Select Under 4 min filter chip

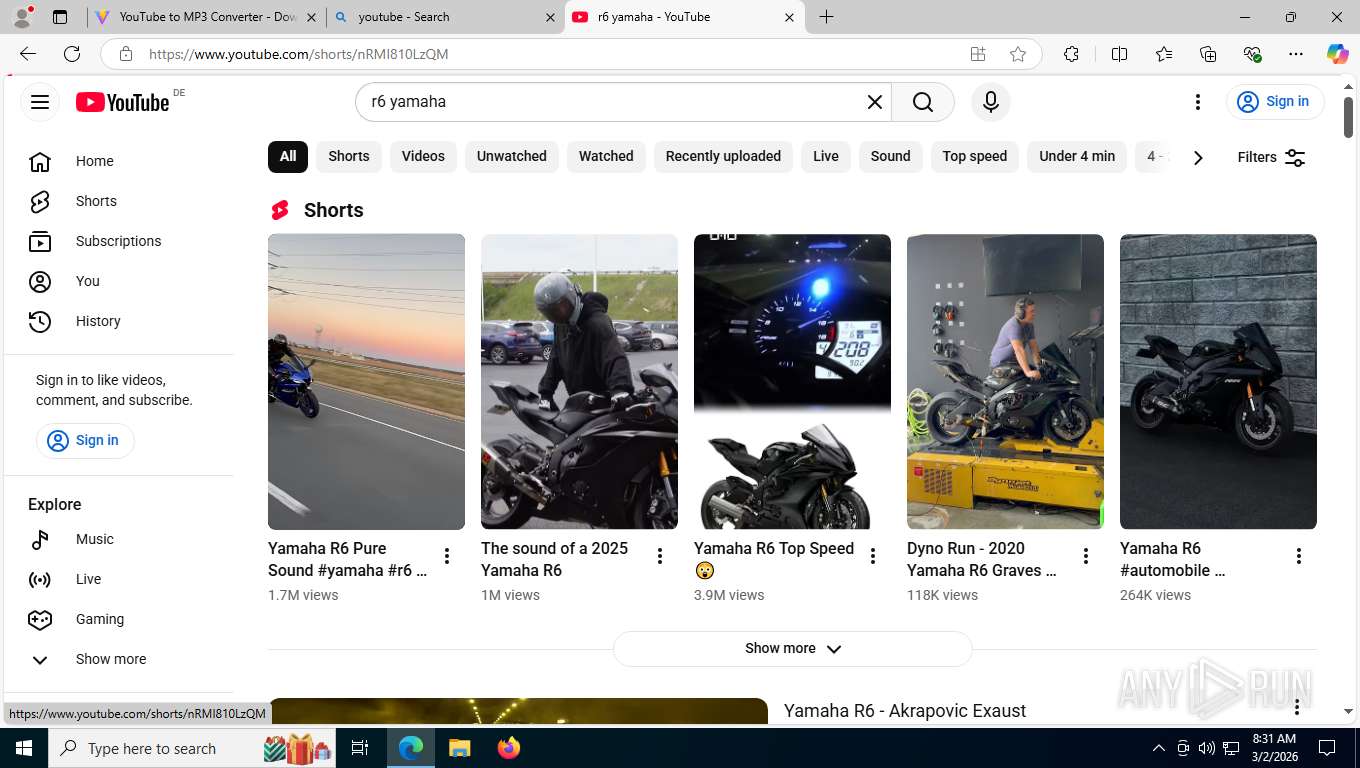coord(1077,156)
